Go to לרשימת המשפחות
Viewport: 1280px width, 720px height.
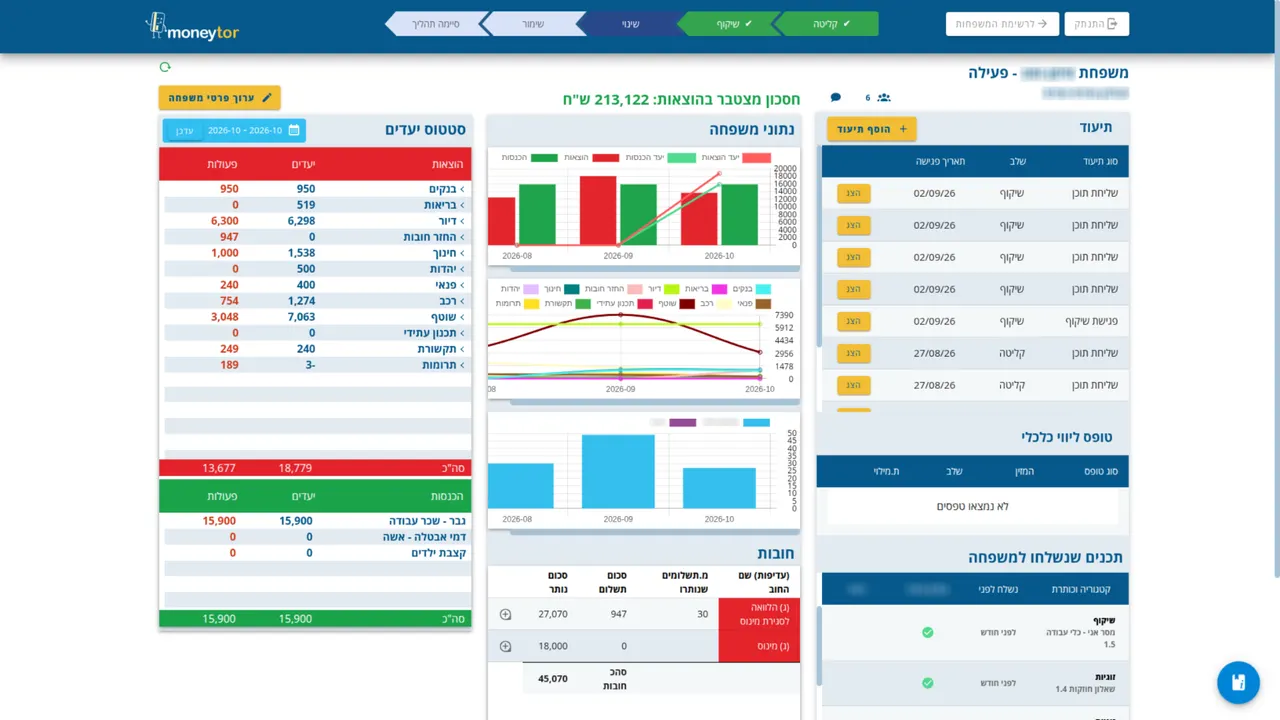[x=1002, y=24]
